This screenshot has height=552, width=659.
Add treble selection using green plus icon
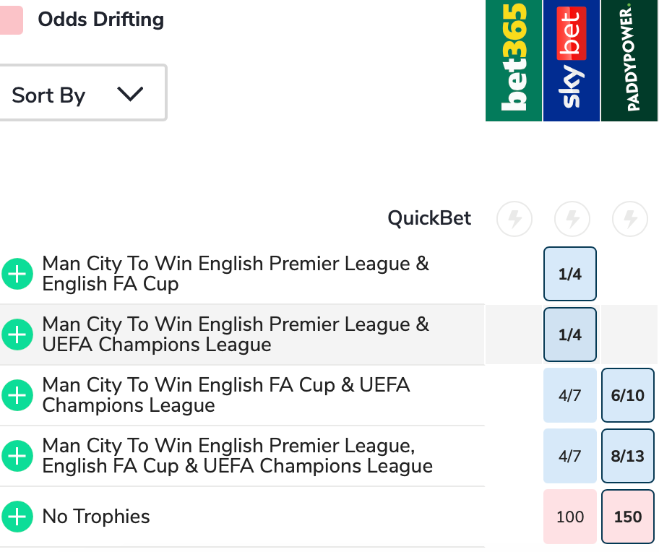[x=17, y=456]
